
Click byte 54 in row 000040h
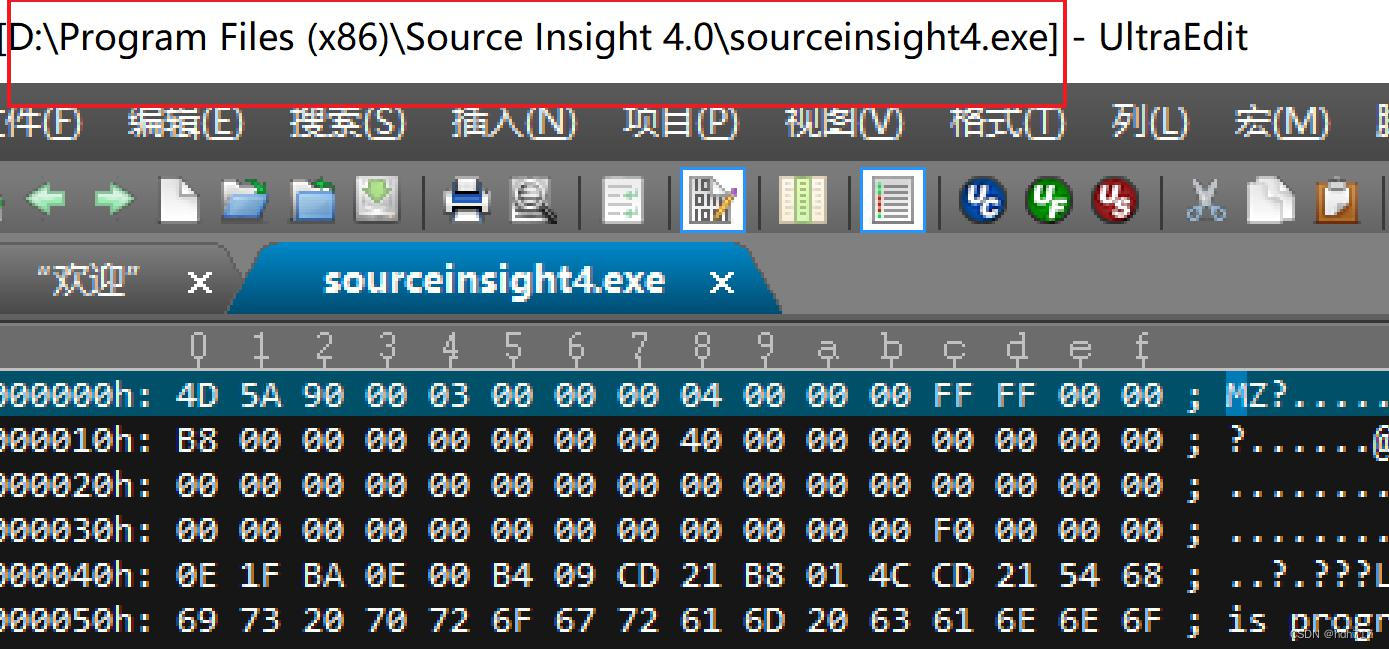click(1078, 575)
